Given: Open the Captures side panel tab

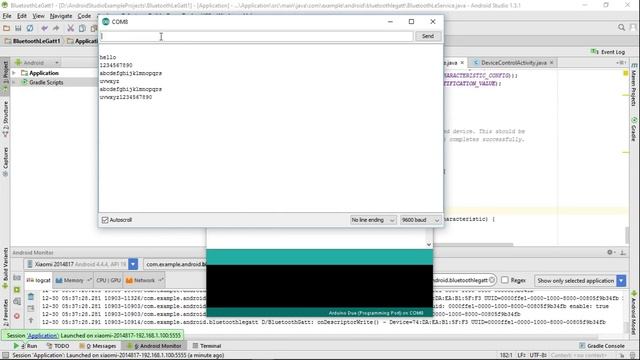Looking at the screenshot, I should [x=5, y=162].
